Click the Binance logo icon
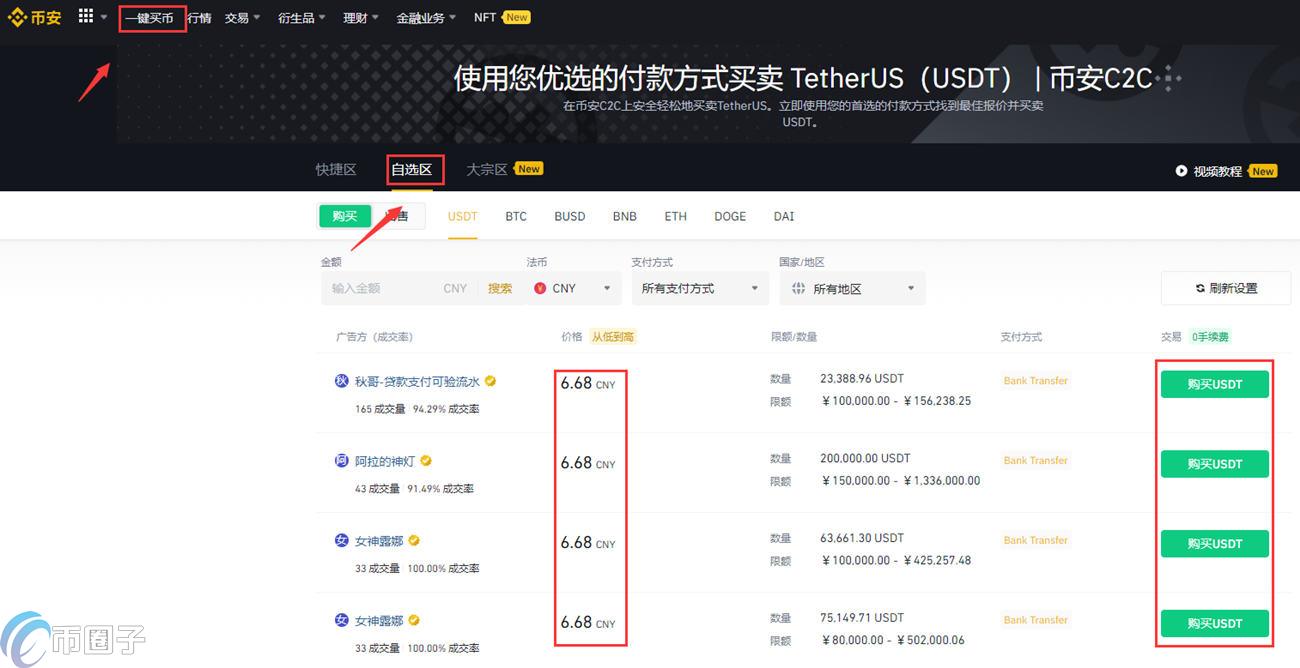This screenshot has width=1300, height=668. (17, 17)
